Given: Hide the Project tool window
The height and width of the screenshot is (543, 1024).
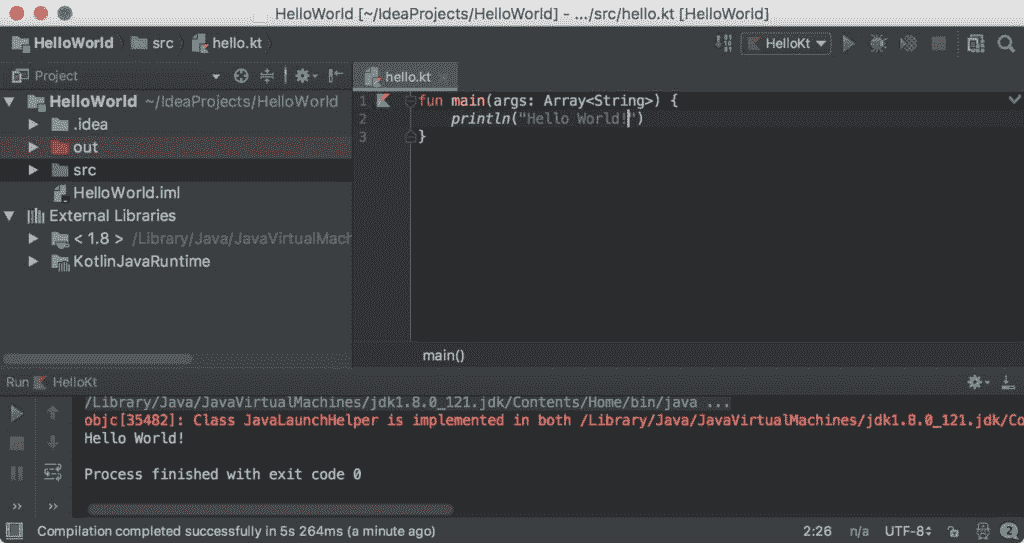Looking at the screenshot, I should pos(335,76).
